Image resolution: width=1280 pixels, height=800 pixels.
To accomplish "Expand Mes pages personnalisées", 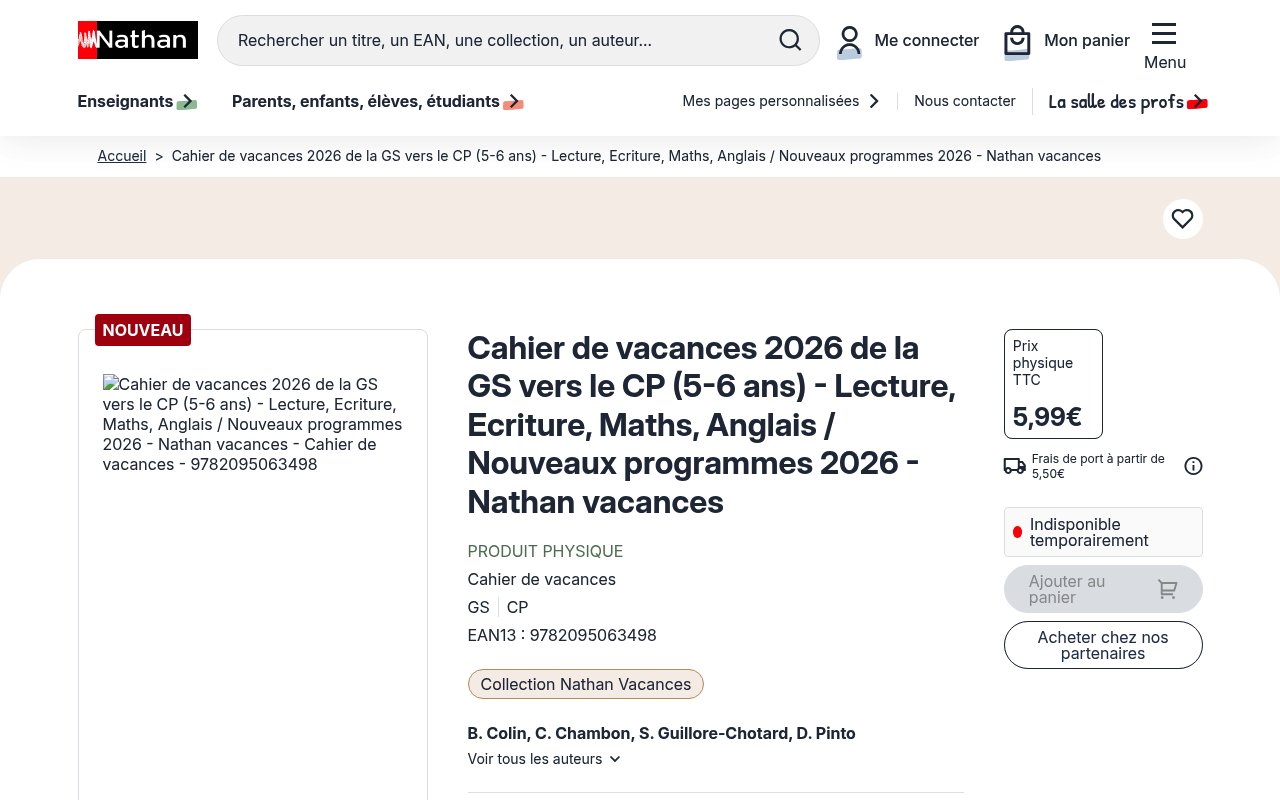I will pyautogui.click(x=781, y=101).
